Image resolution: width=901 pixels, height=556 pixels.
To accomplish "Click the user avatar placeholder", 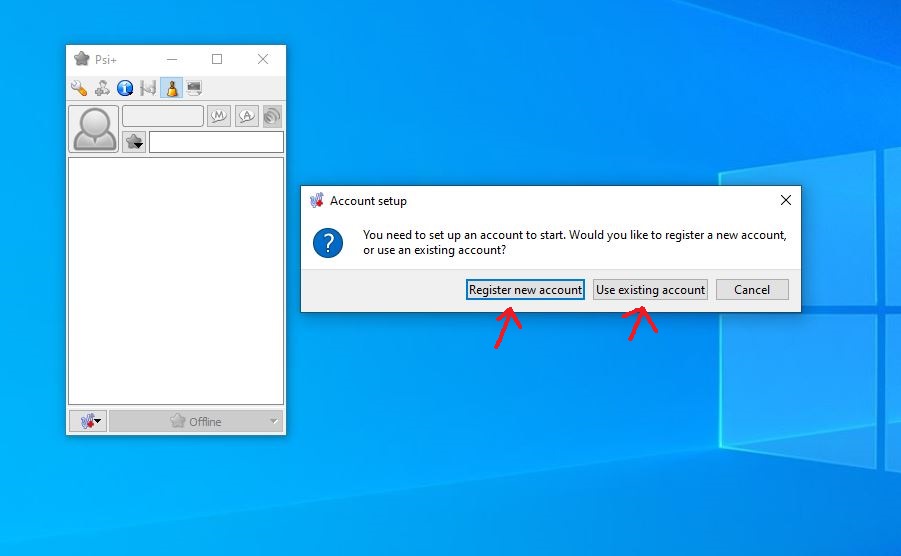I will point(94,129).
